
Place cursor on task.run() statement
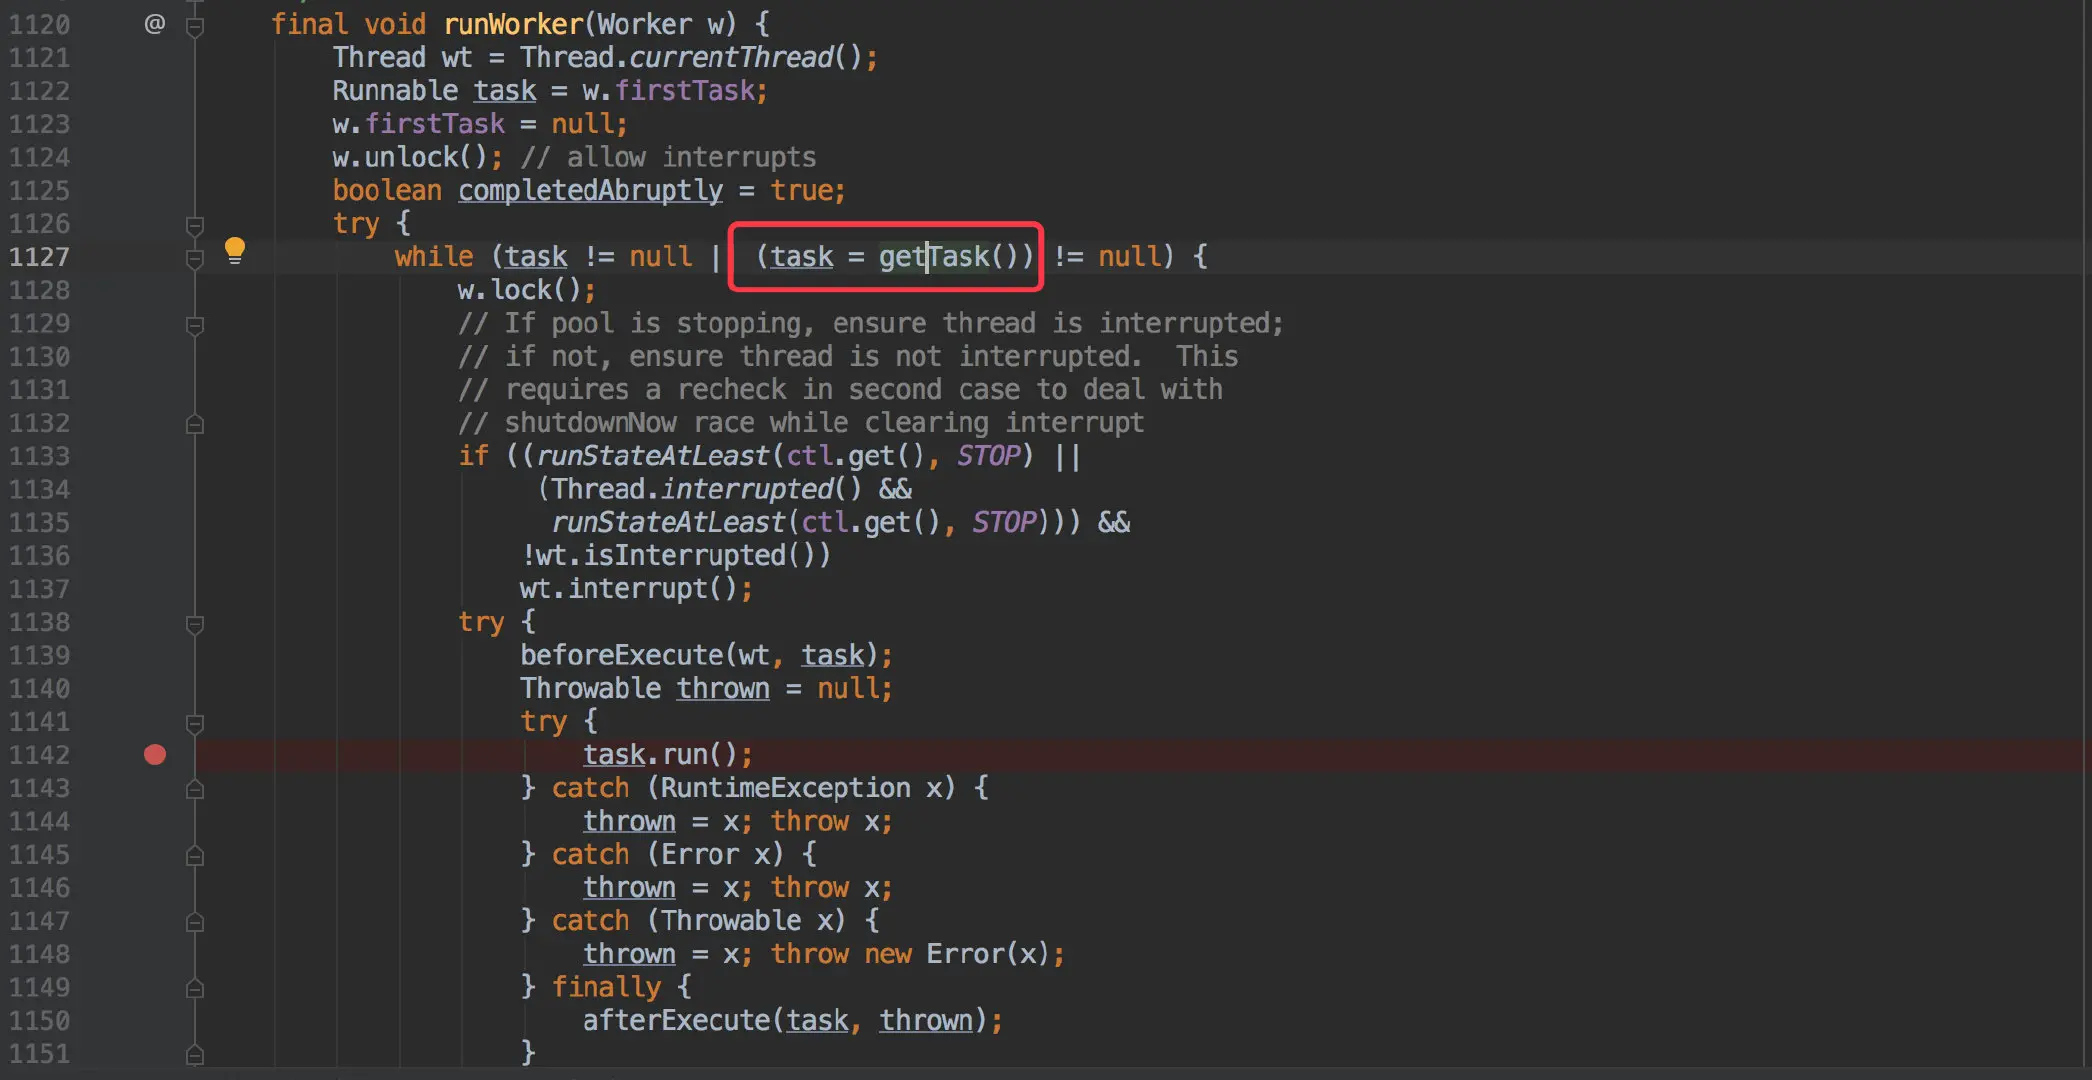pyautogui.click(x=667, y=754)
